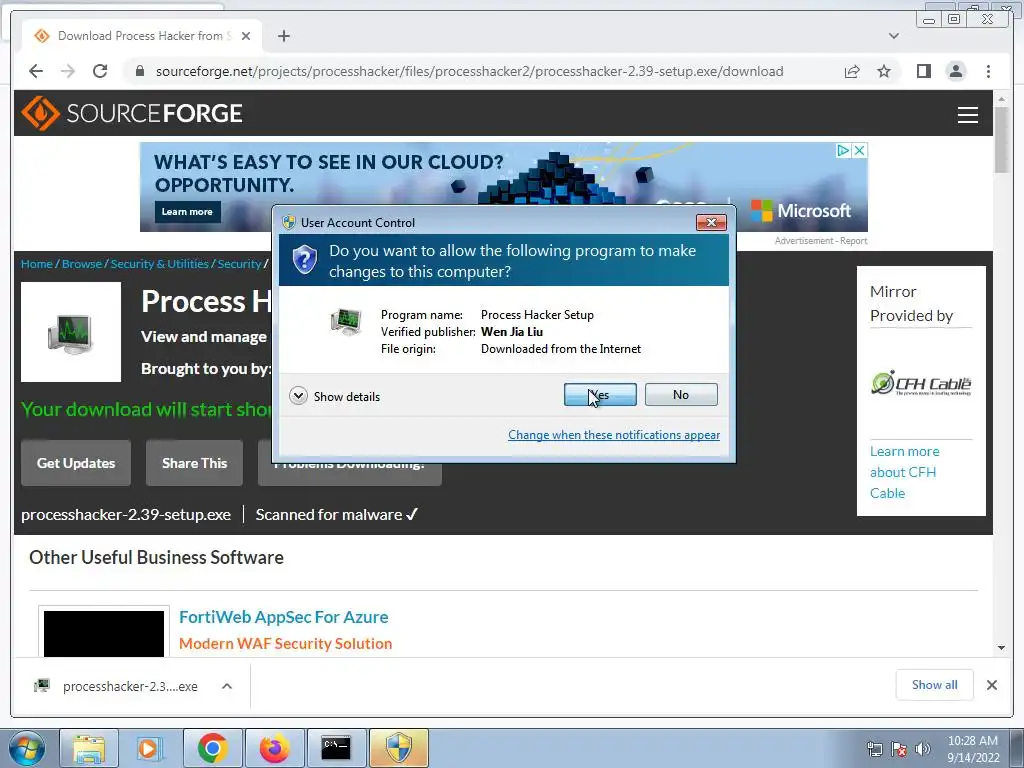Open Firefox from taskbar
1024x768 pixels.
click(x=274, y=749)
